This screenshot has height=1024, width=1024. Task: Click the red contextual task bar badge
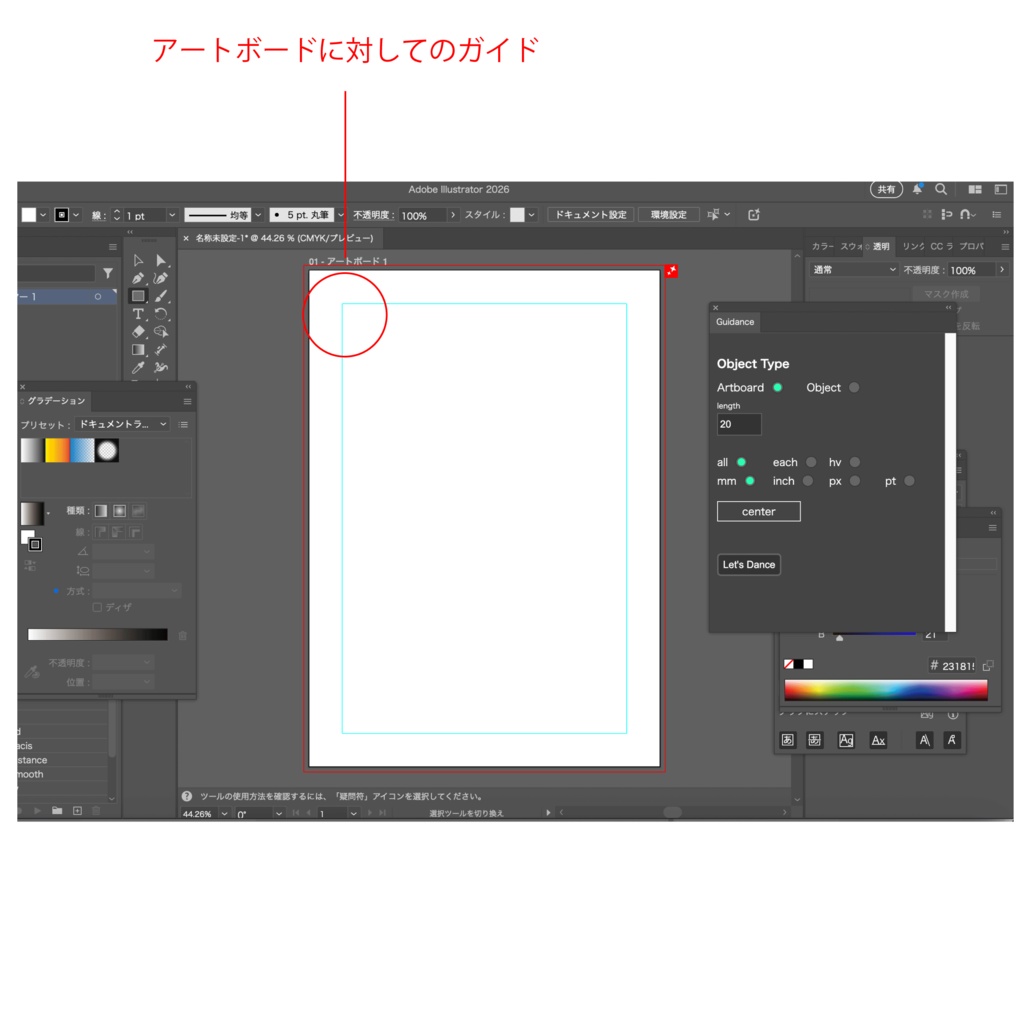(671, 270)
